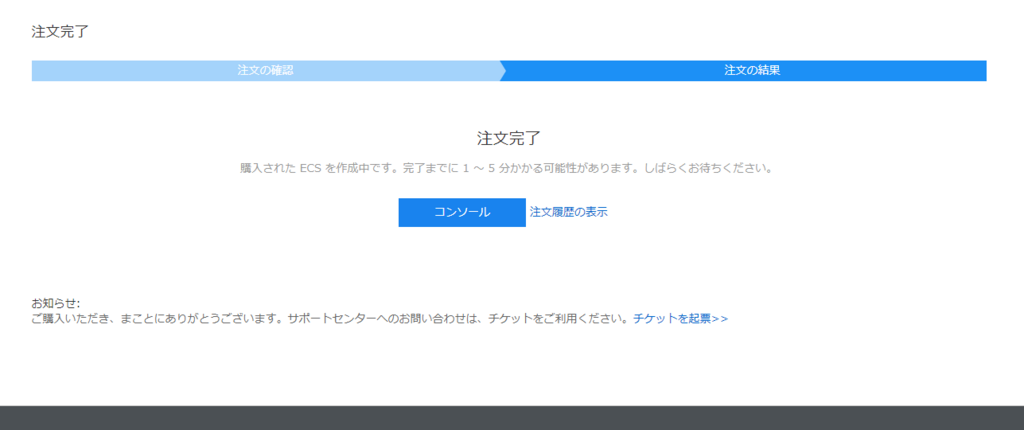Open the コンソール button

coord(462,212)
